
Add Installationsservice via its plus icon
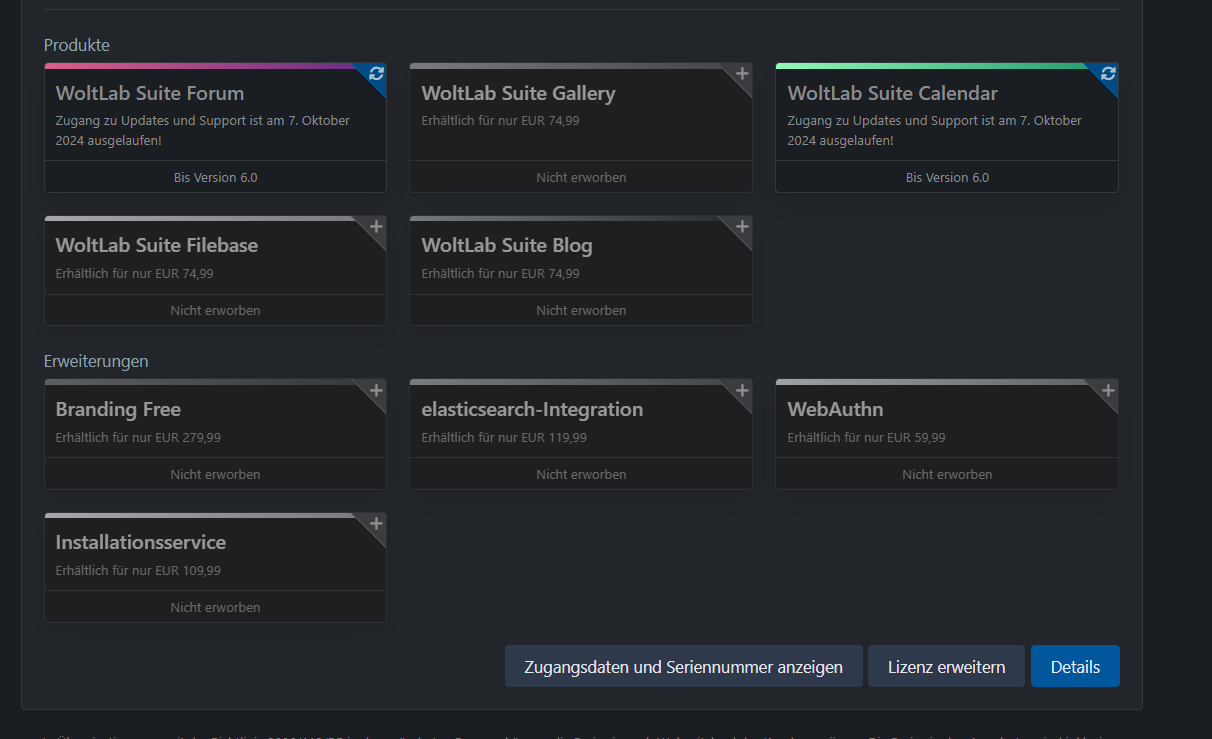click(376, 523)
